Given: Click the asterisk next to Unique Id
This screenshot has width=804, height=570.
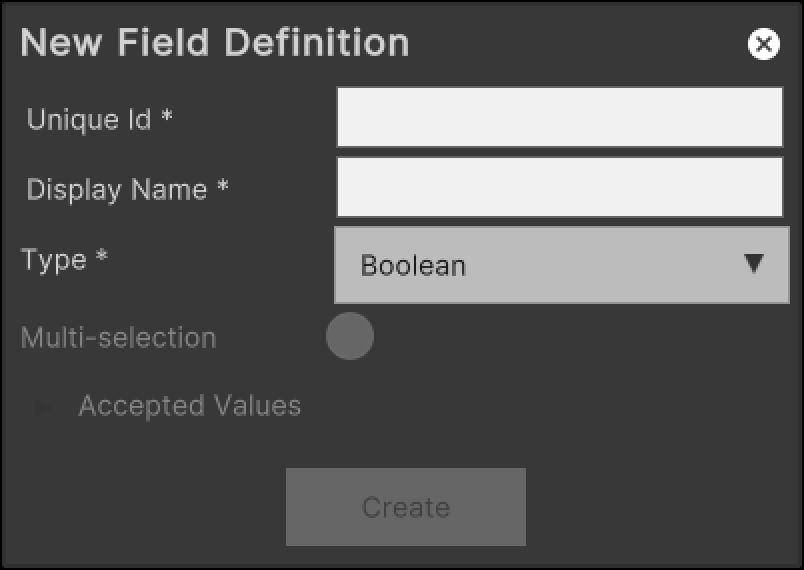Looking at the screenshot, I should pos(167,119).
